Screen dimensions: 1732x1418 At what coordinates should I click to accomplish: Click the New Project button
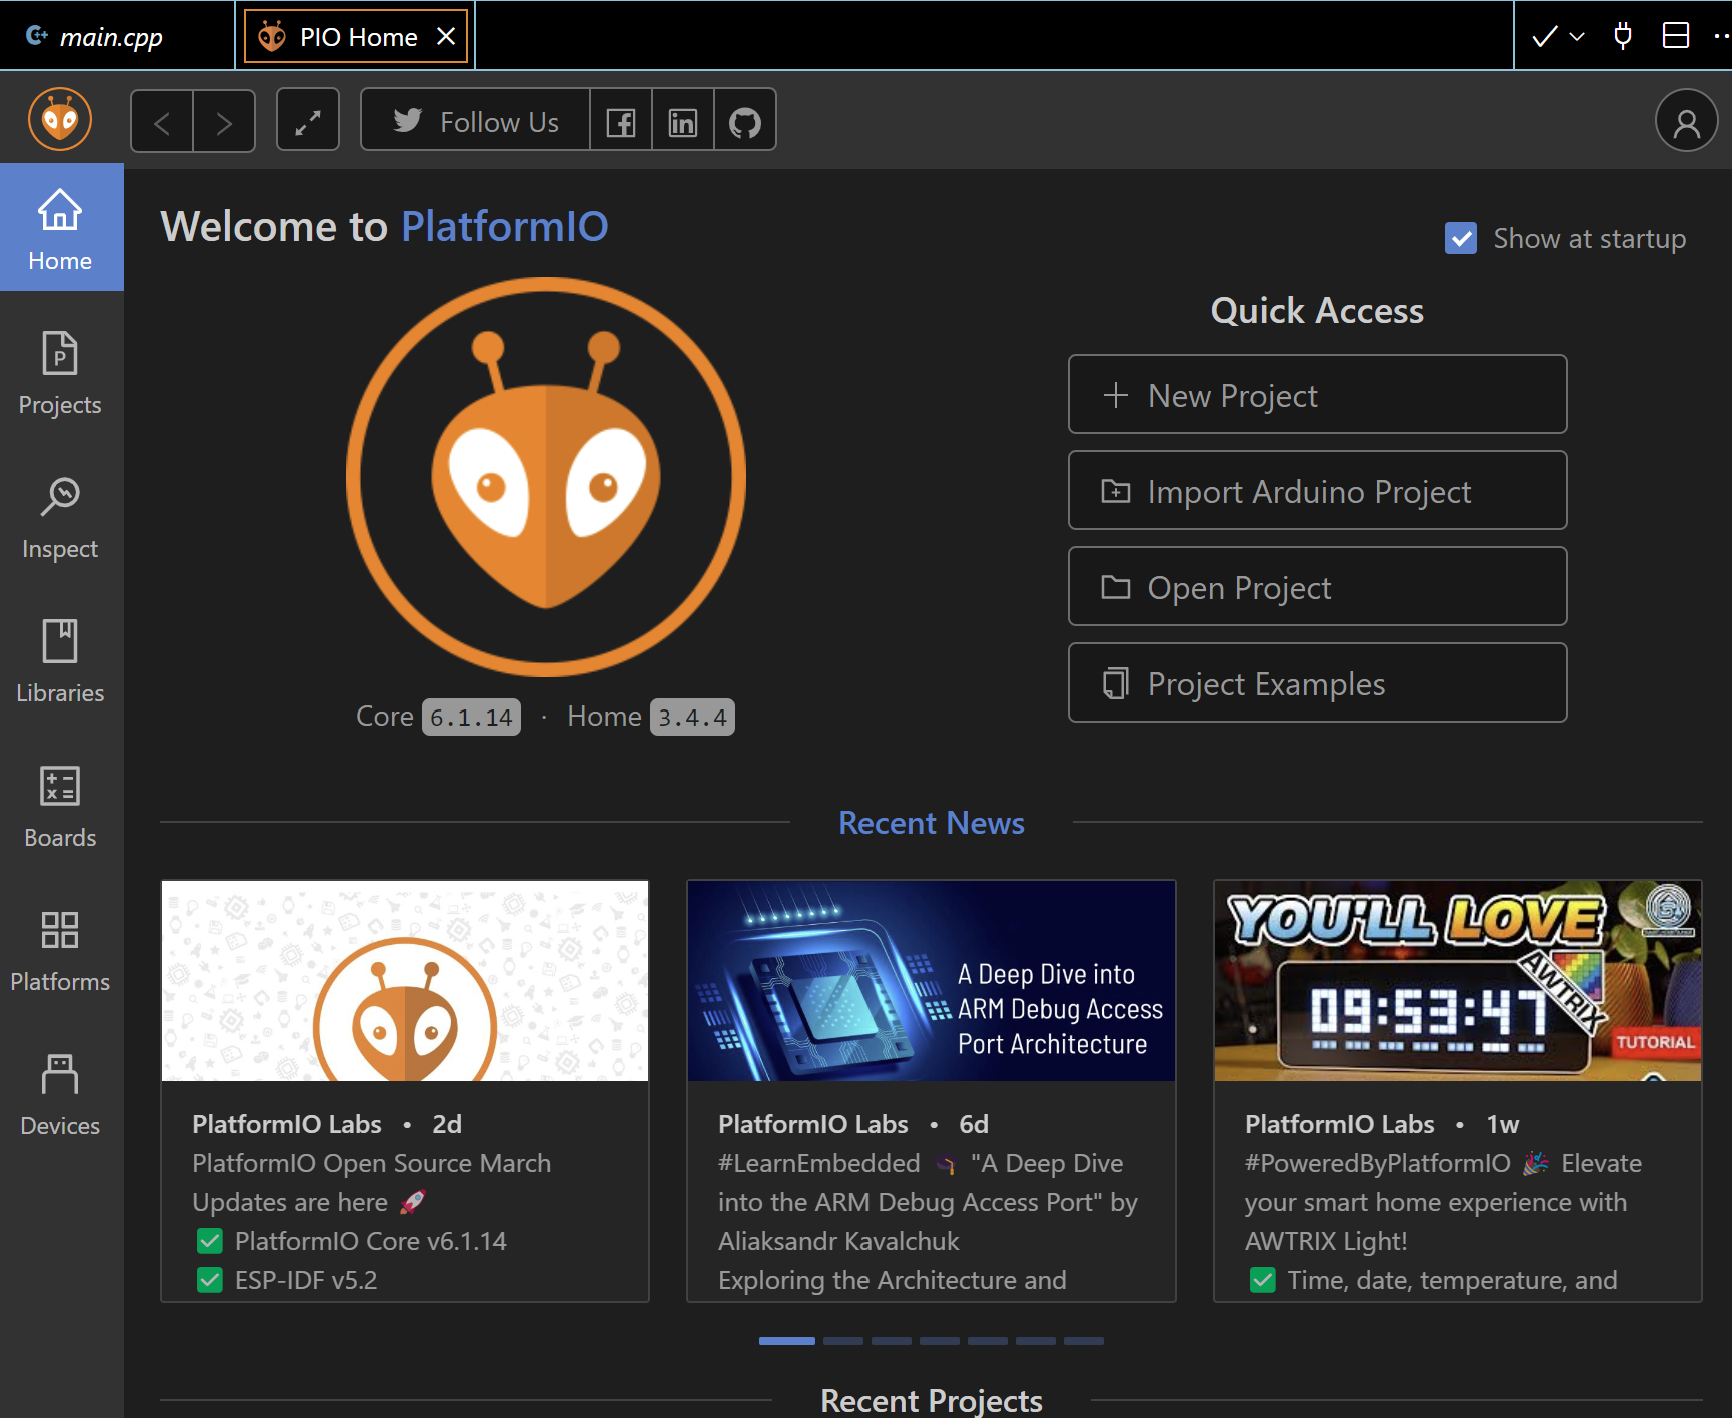click(1317, 394)
